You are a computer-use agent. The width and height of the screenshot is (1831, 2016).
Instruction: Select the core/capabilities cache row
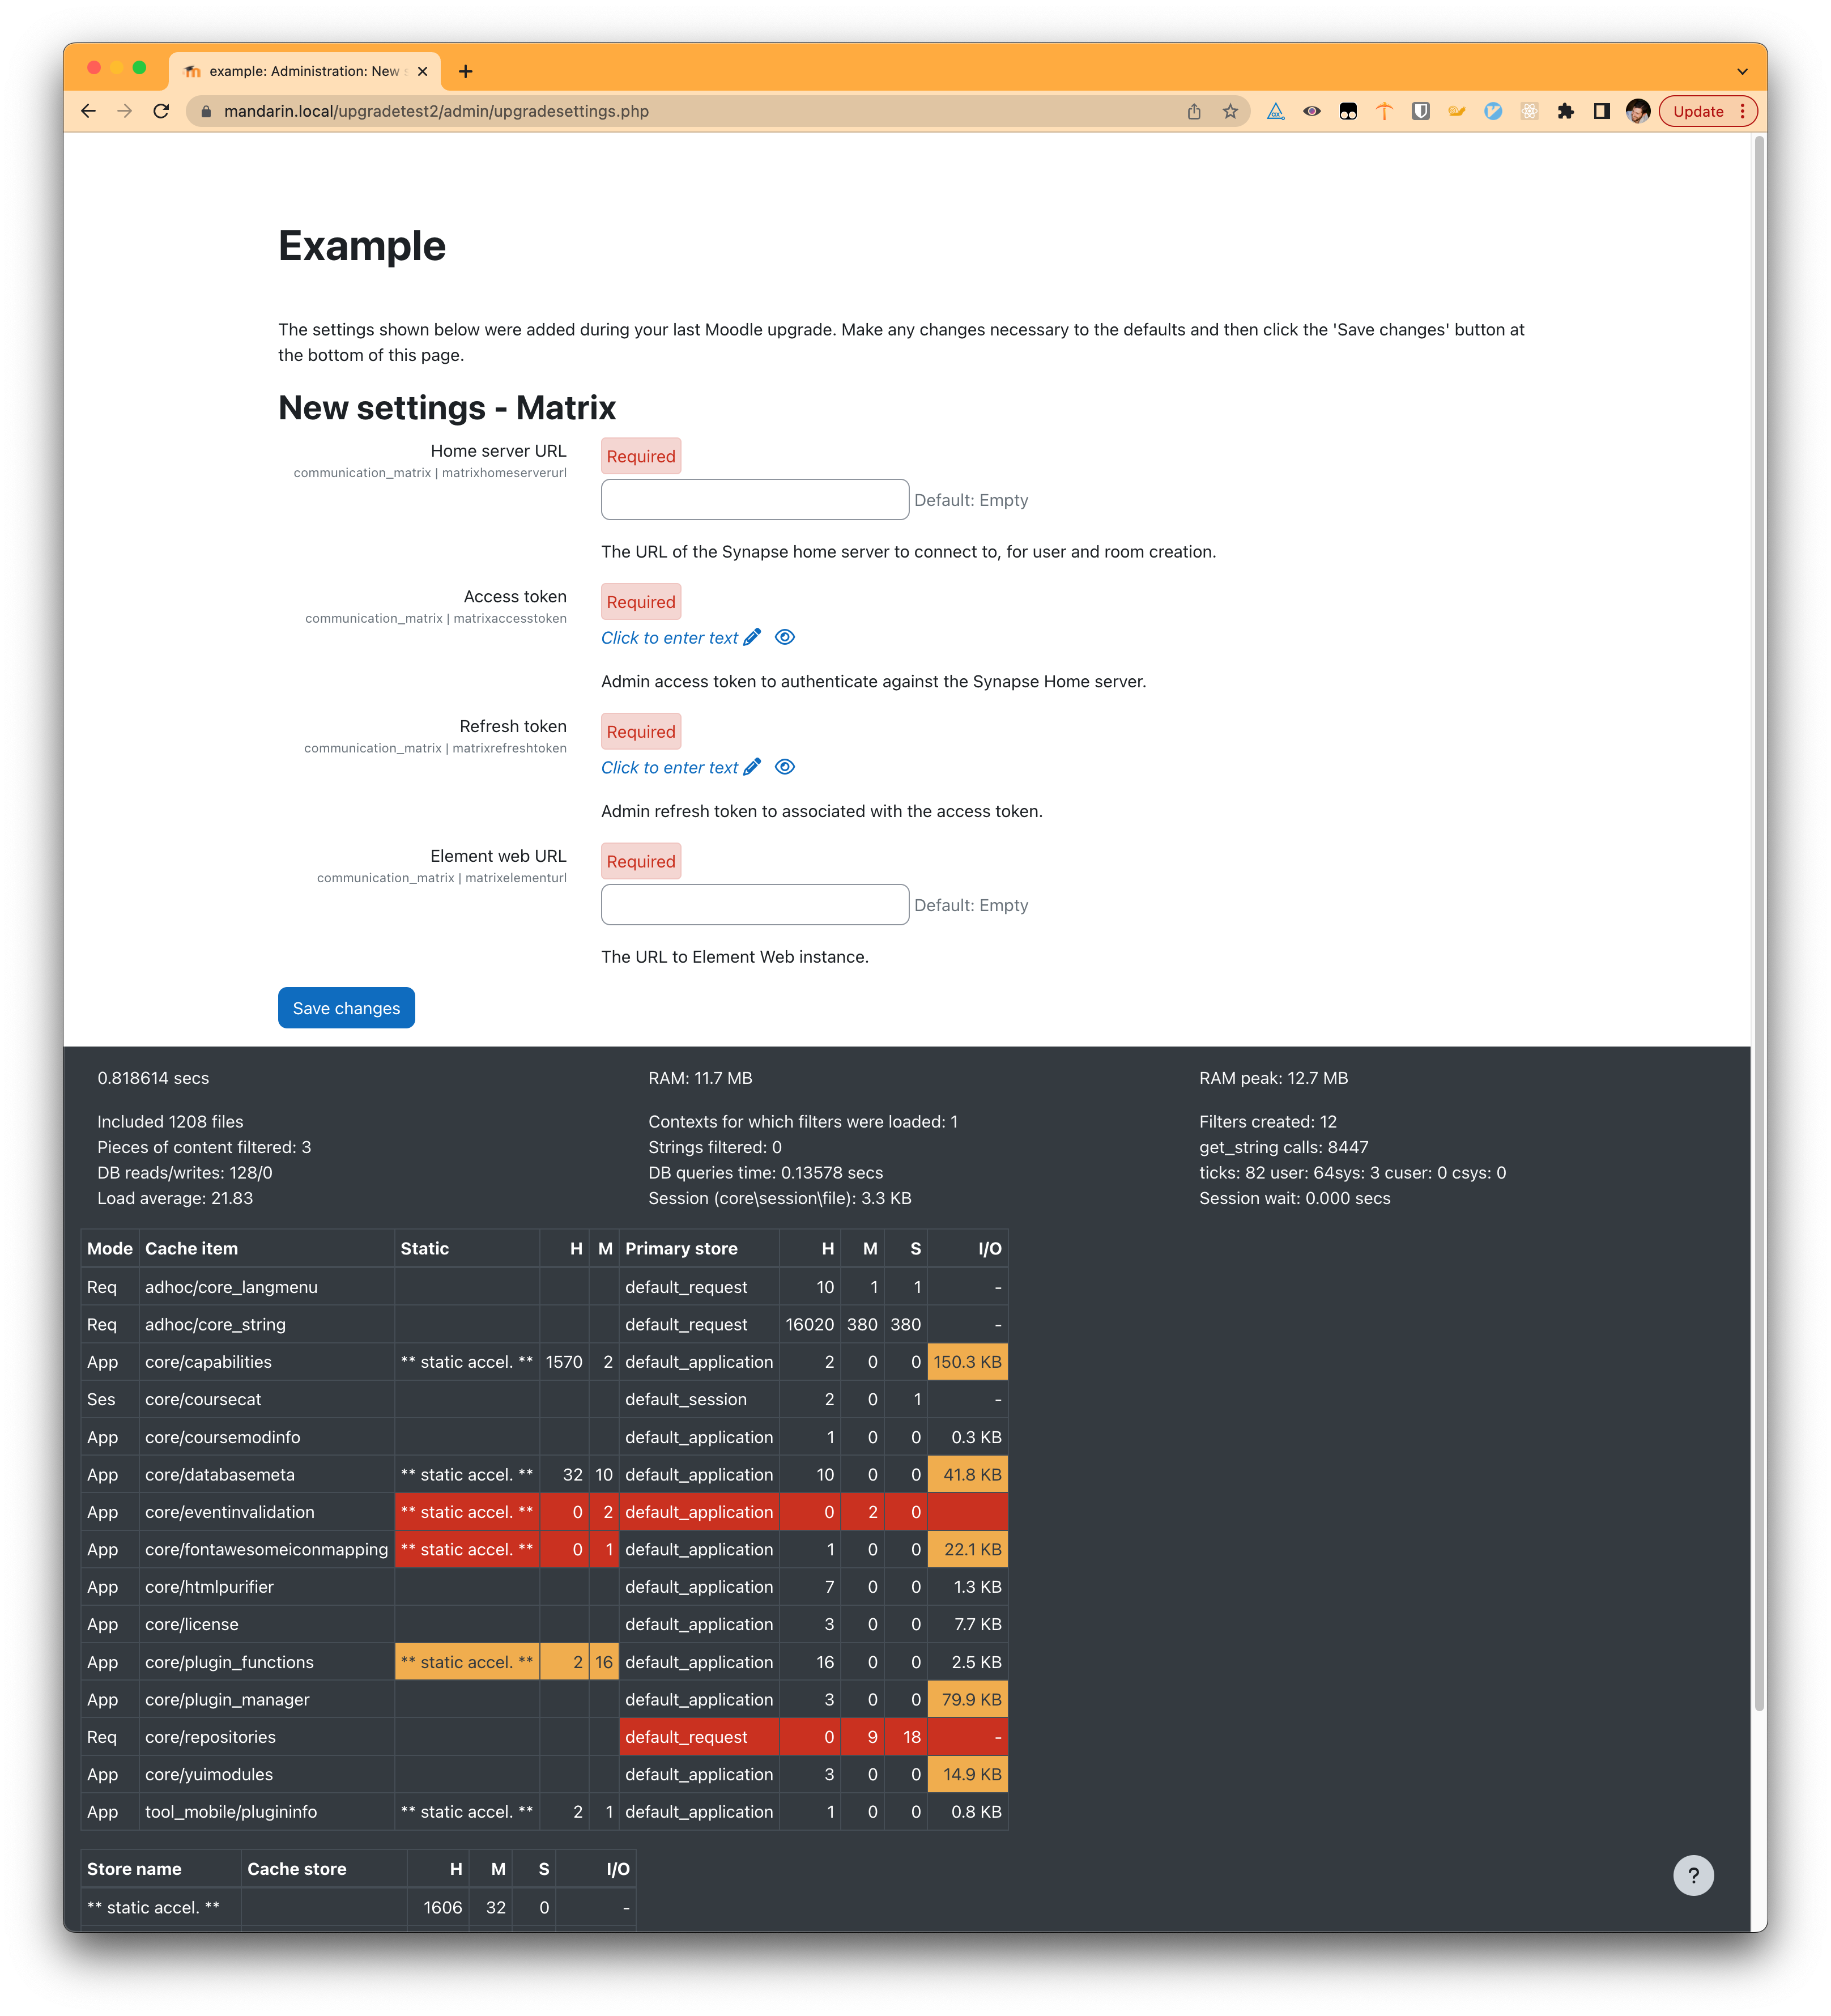click(x=544, y=1362)
